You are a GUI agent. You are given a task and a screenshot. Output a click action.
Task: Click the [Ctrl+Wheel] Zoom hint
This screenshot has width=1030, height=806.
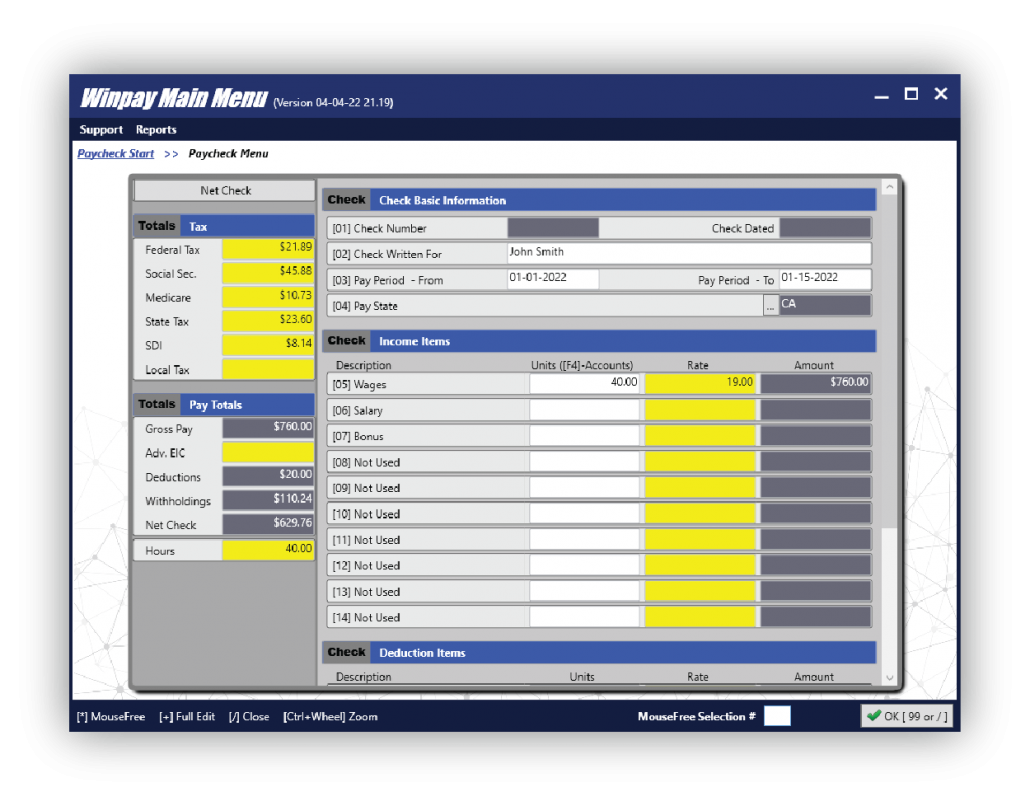coord(330,717)
